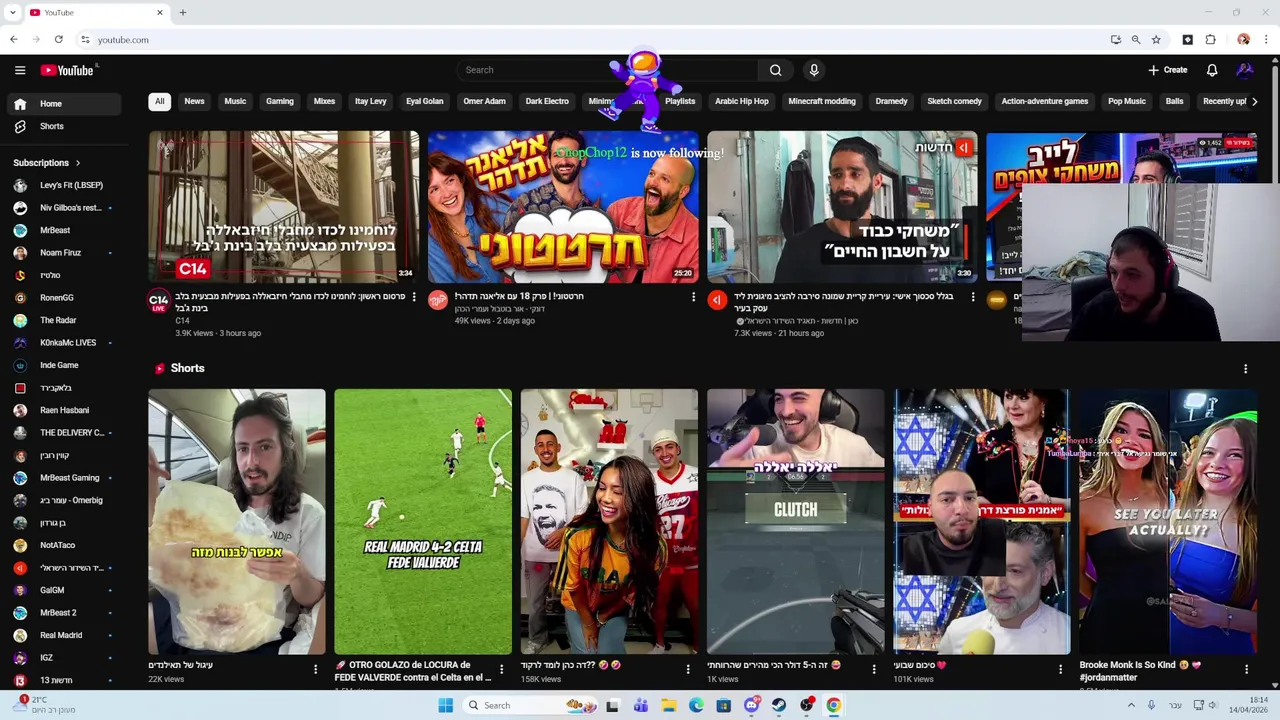Open the C14 channel avatar
This screenshot has height=720, width=1280.
click(x=159, y=301)
